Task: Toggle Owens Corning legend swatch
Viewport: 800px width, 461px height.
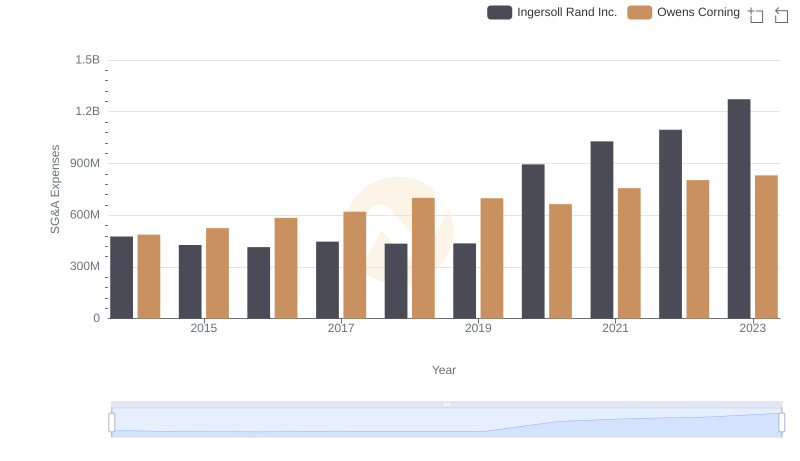Action: pyautogui.click(x=639, y=12)
